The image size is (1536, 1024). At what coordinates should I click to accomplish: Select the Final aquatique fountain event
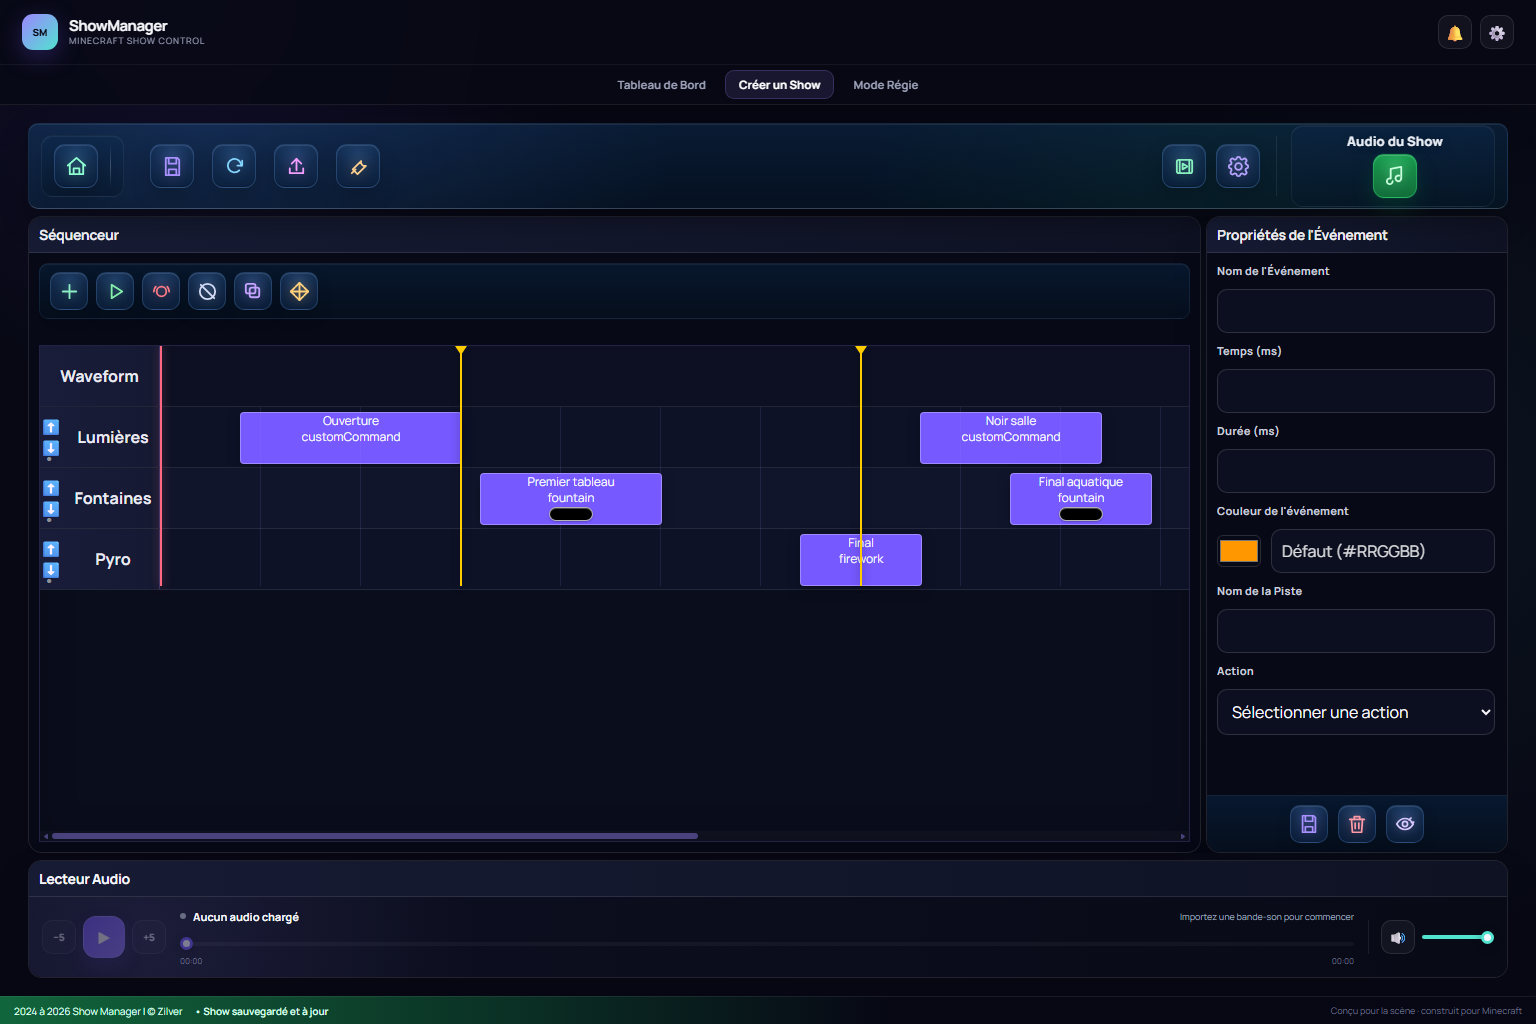1081,499
